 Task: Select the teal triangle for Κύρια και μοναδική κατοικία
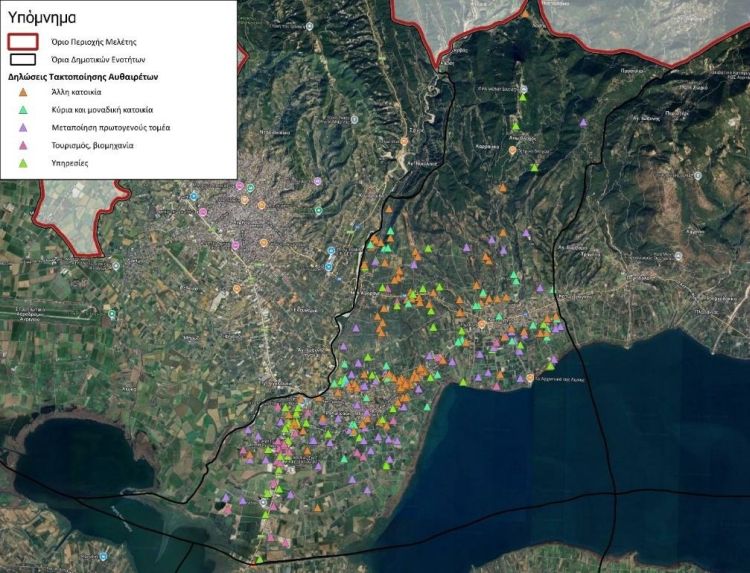point(24,110)
